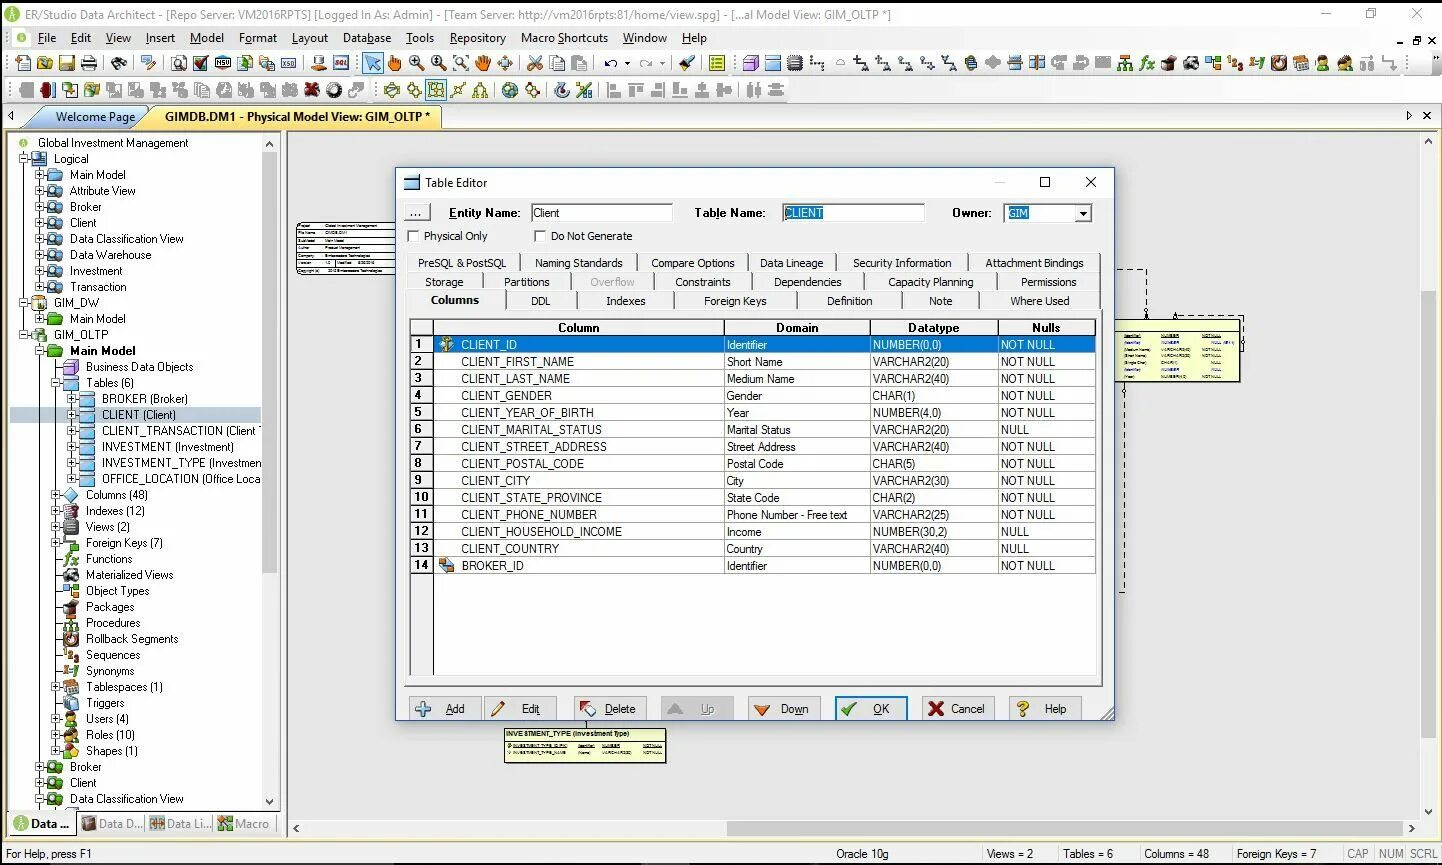Click the ellipsis button beside Entity Name
The width and height of the screenshot is (1442, 865).
tap(416, 213)
